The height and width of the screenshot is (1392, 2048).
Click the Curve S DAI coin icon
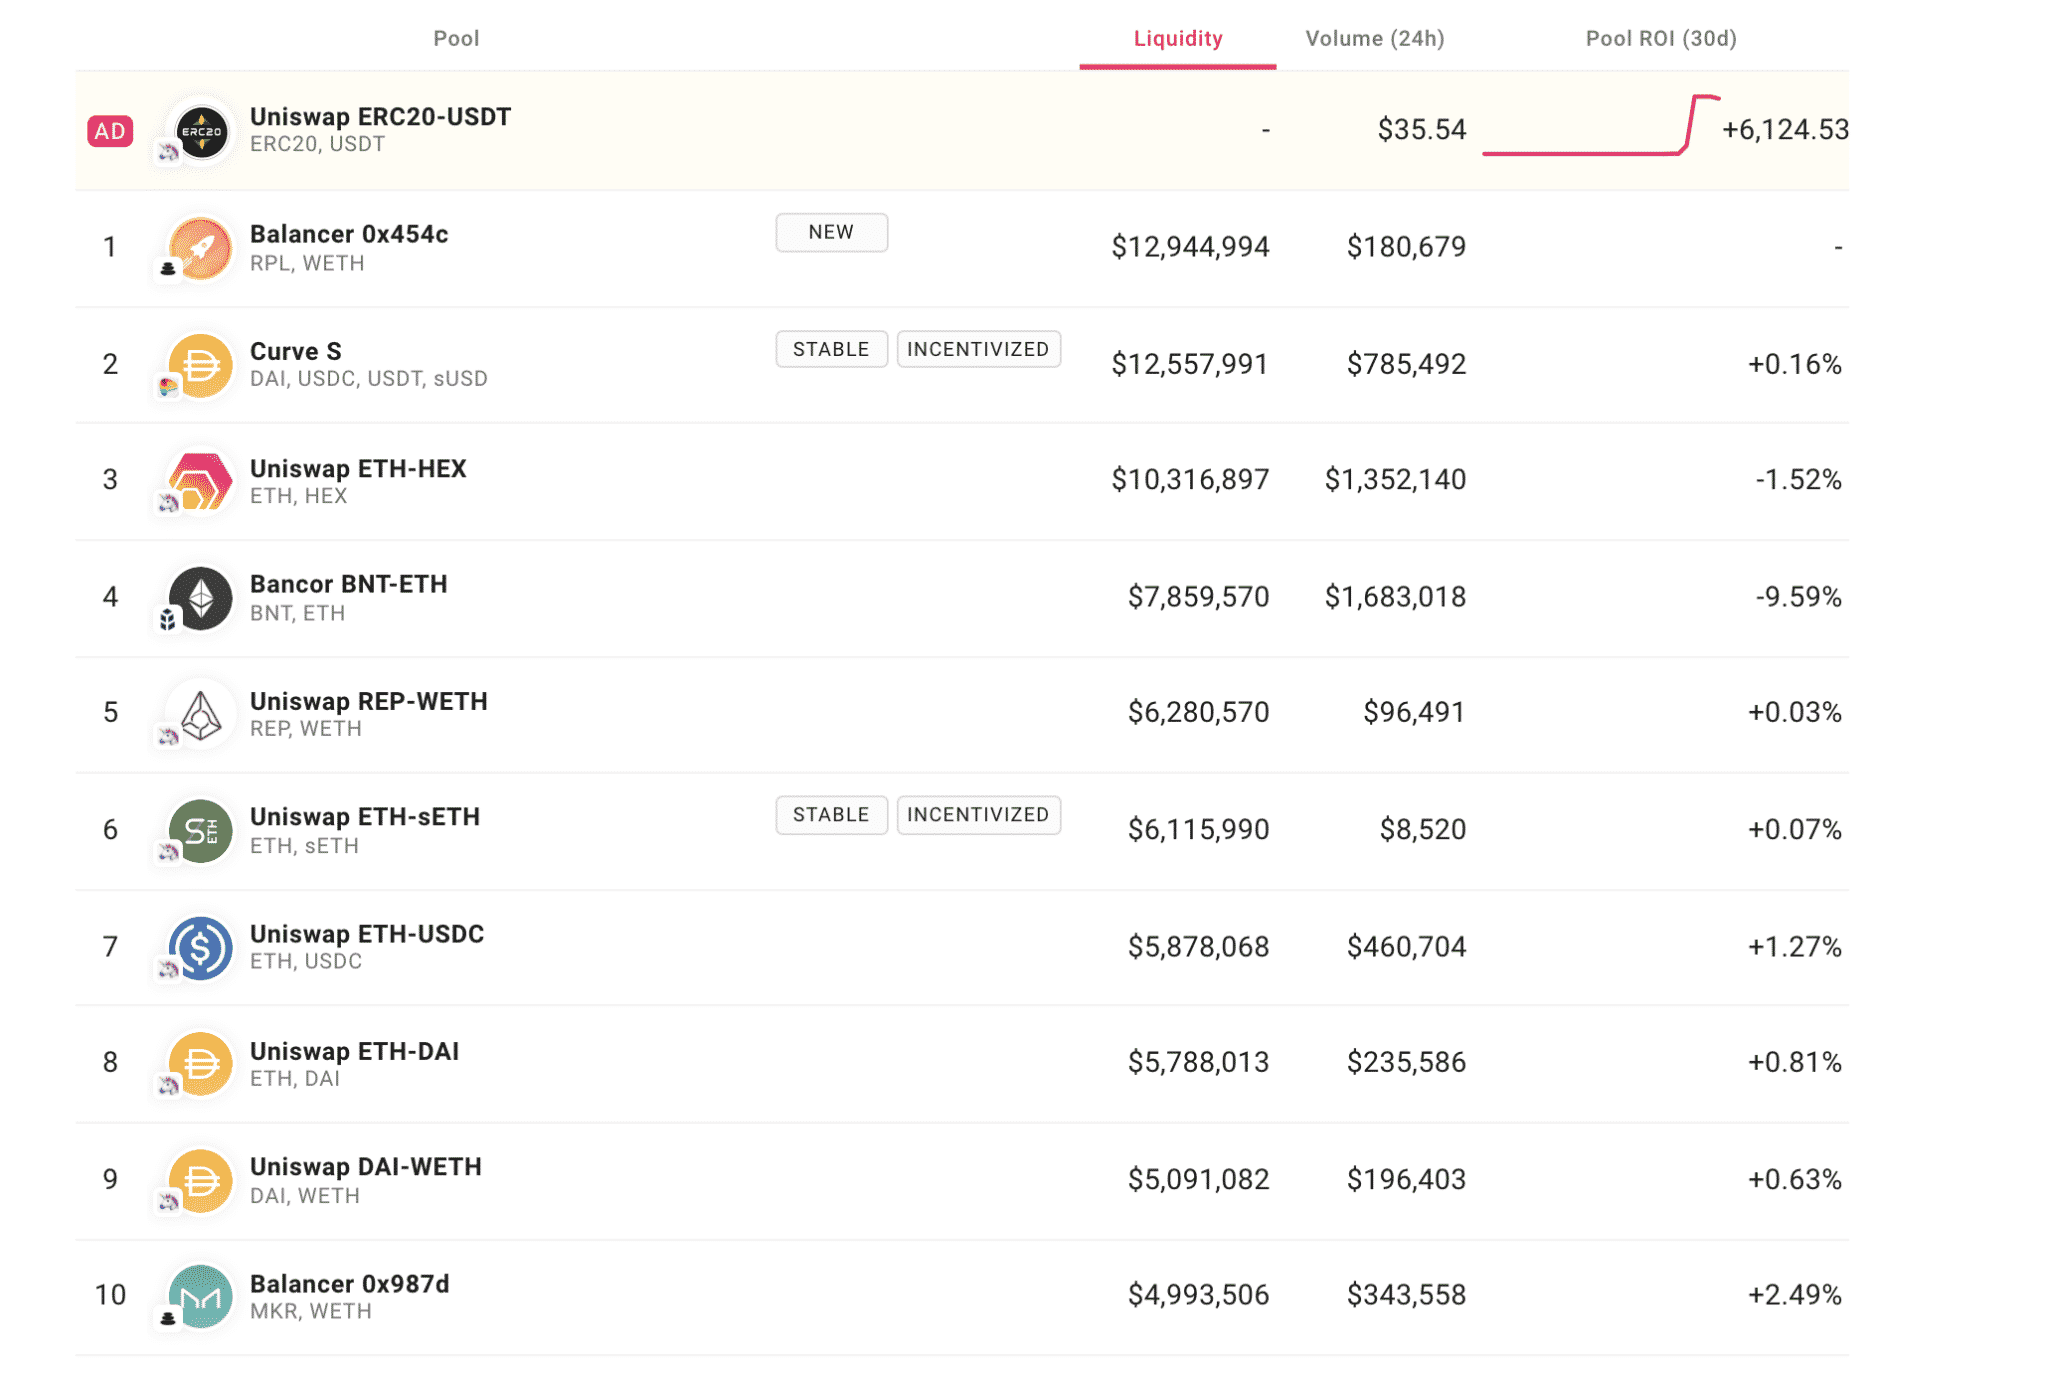click(201, 365)
